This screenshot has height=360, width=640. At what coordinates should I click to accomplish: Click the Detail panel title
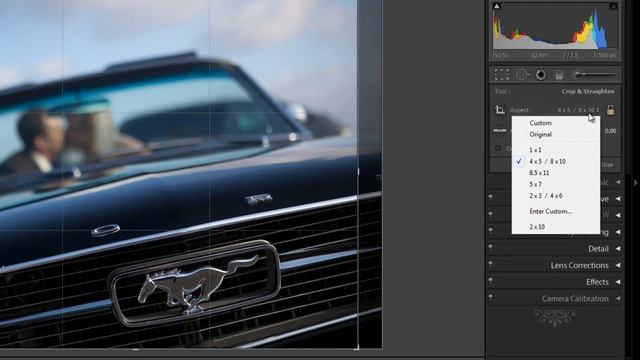(598, 249)
